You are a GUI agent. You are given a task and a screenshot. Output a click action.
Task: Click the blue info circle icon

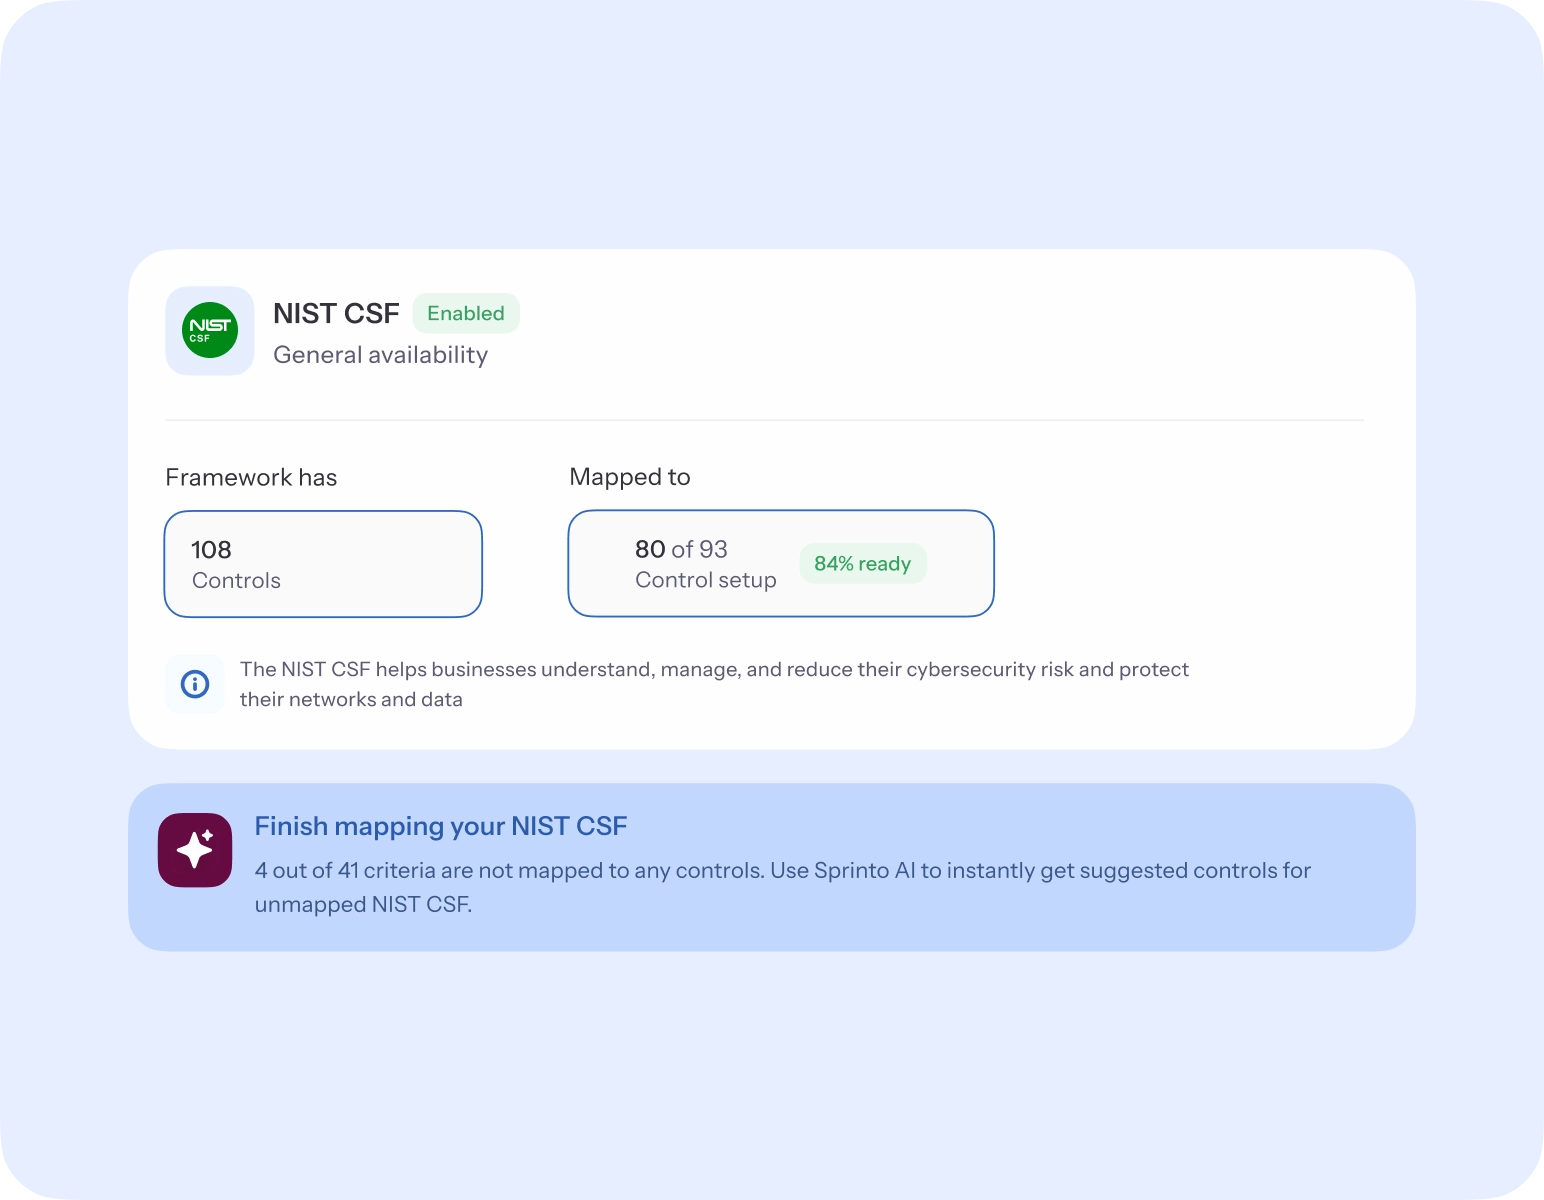195,684
